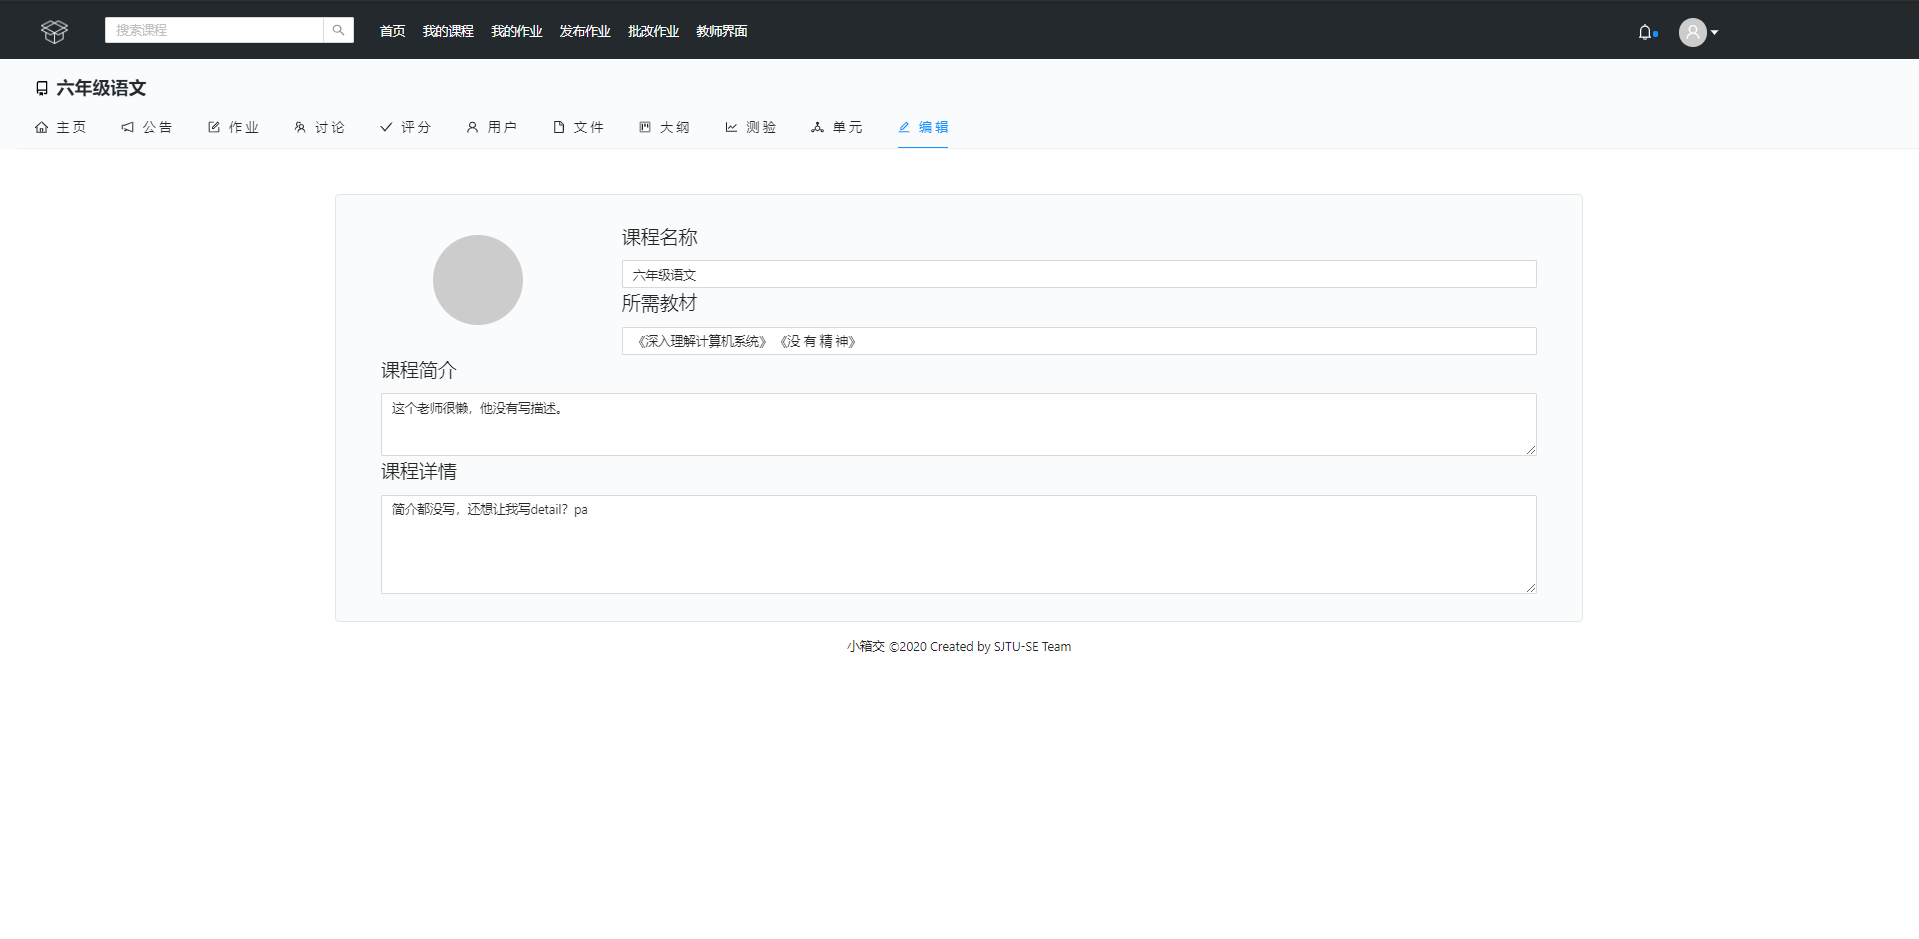Click the course avatar placeholder circle
1919x939 pixels.
click(478, 280)
